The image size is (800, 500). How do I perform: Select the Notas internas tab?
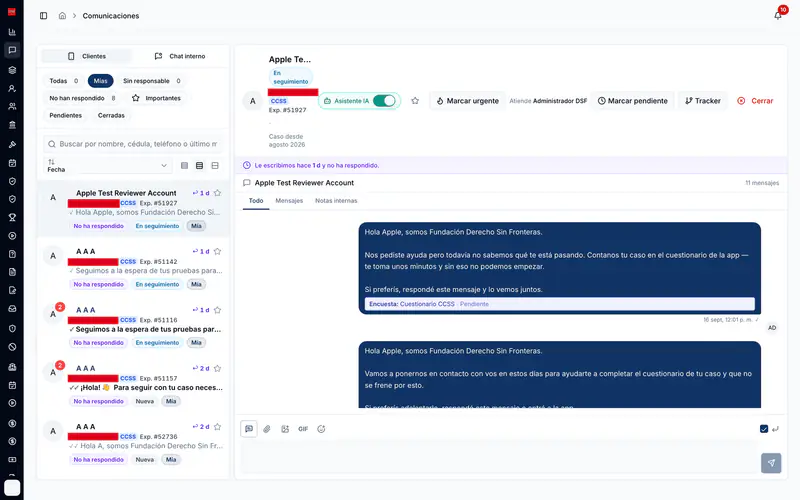[x=336, y=201]
